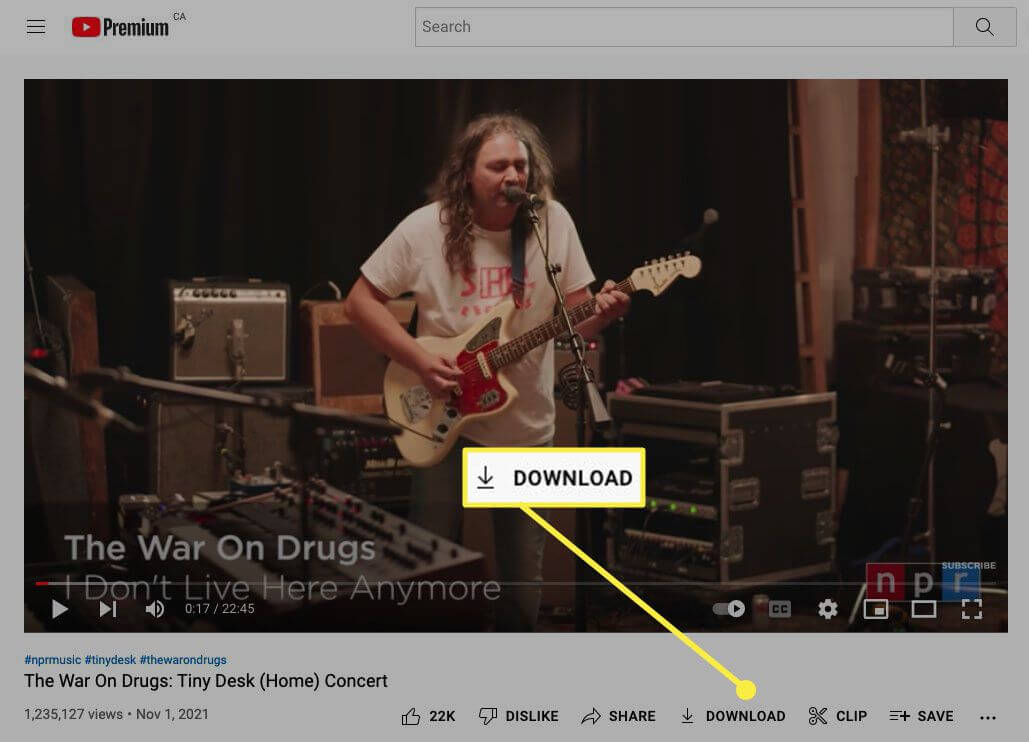The height and width of the screenshot is (742, 1029).
Task: Open more actions three-dot menu
Action: (x=988, y=717)
